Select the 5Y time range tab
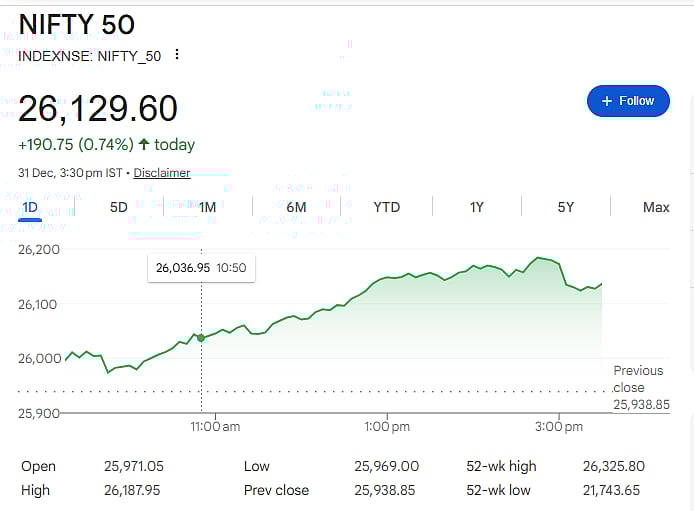 click(566, 207)
